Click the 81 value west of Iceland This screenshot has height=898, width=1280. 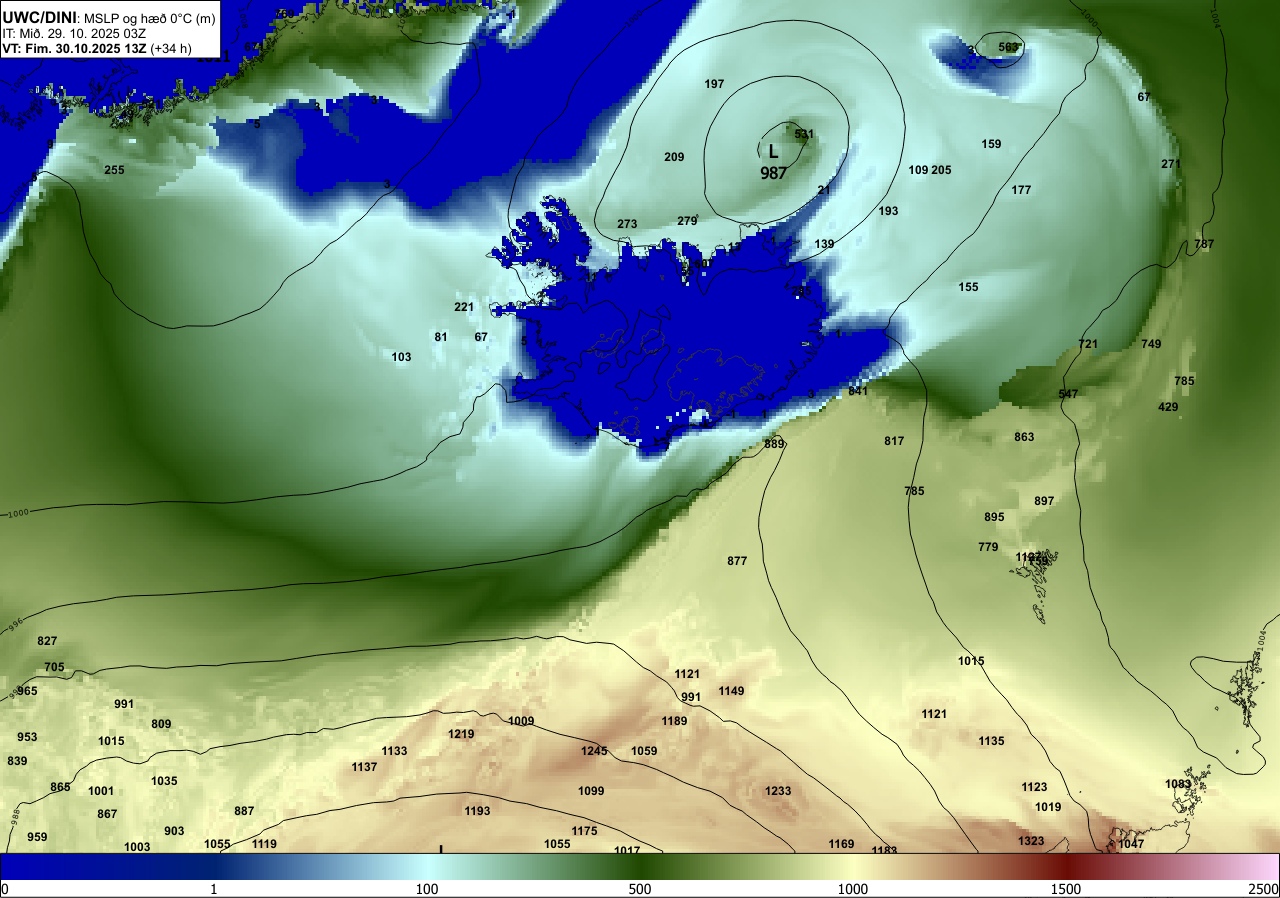tap(441, 337)
